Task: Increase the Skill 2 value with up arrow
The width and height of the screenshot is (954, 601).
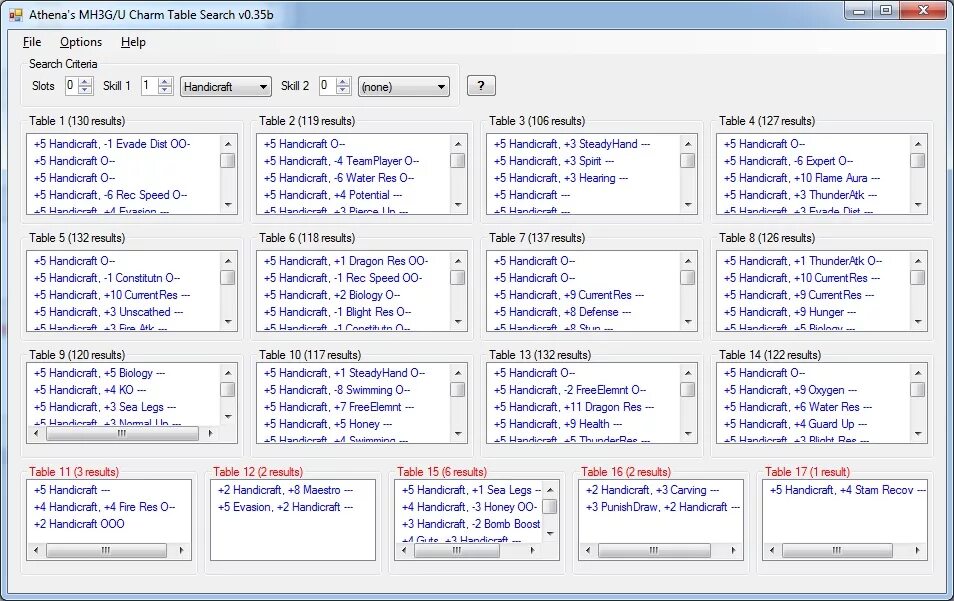Action: pyautogui.click(x=343, y=82)
